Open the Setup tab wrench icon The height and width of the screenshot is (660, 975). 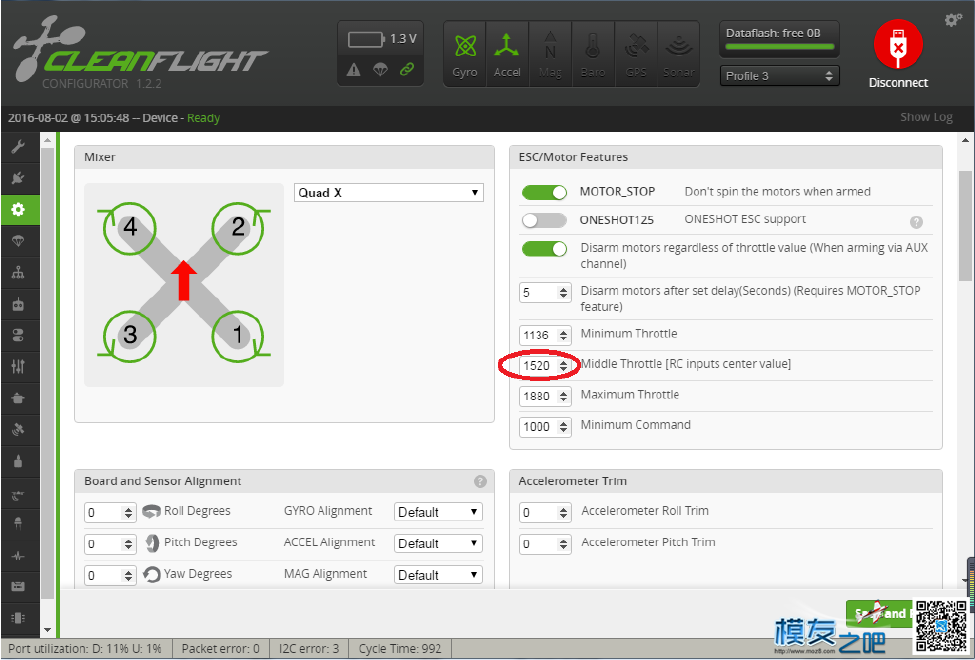pos(18,147)
